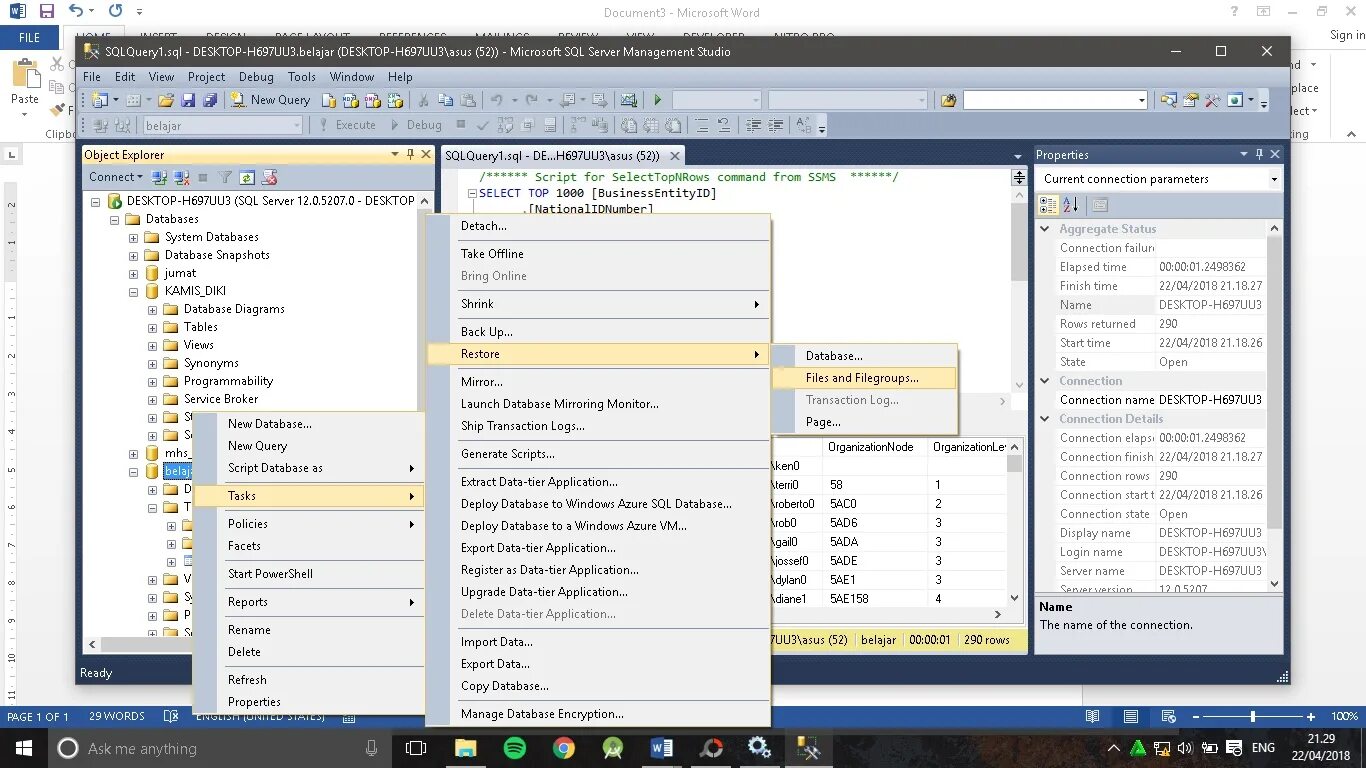Click the New Query toolbar button
This screenshot has width=1366, height=768.
click(x=270, y=100)
